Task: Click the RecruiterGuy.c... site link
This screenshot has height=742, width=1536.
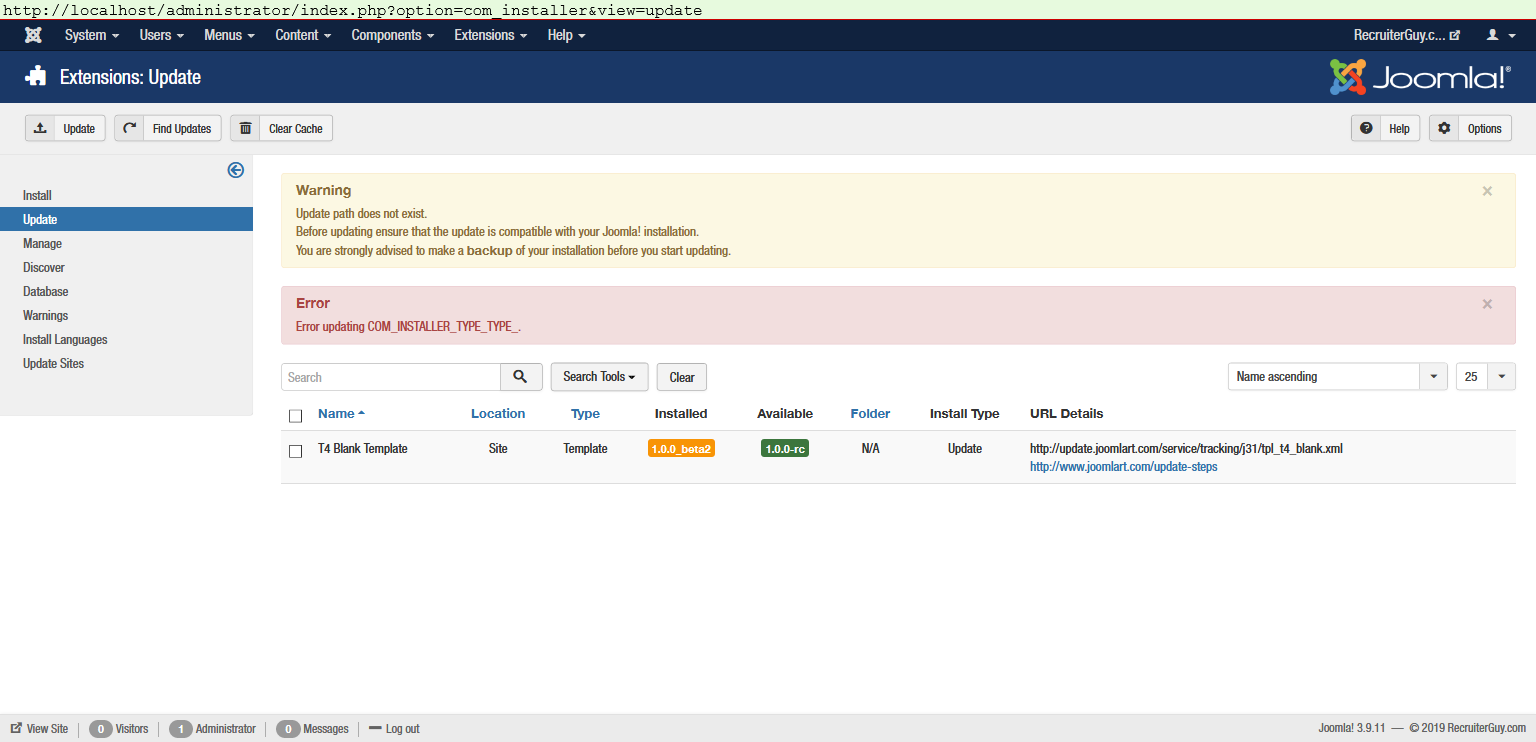Action: click(1406, 35)
